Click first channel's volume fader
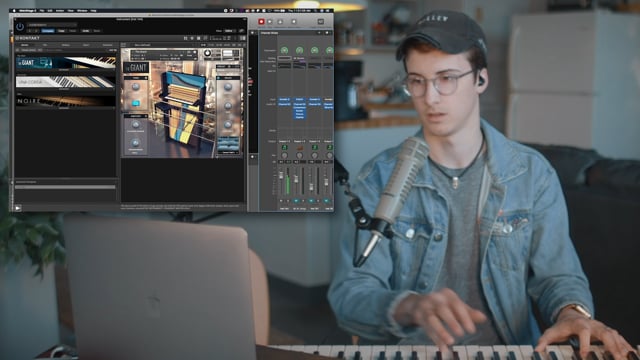The image size is (640, 360). coord(281,176)
